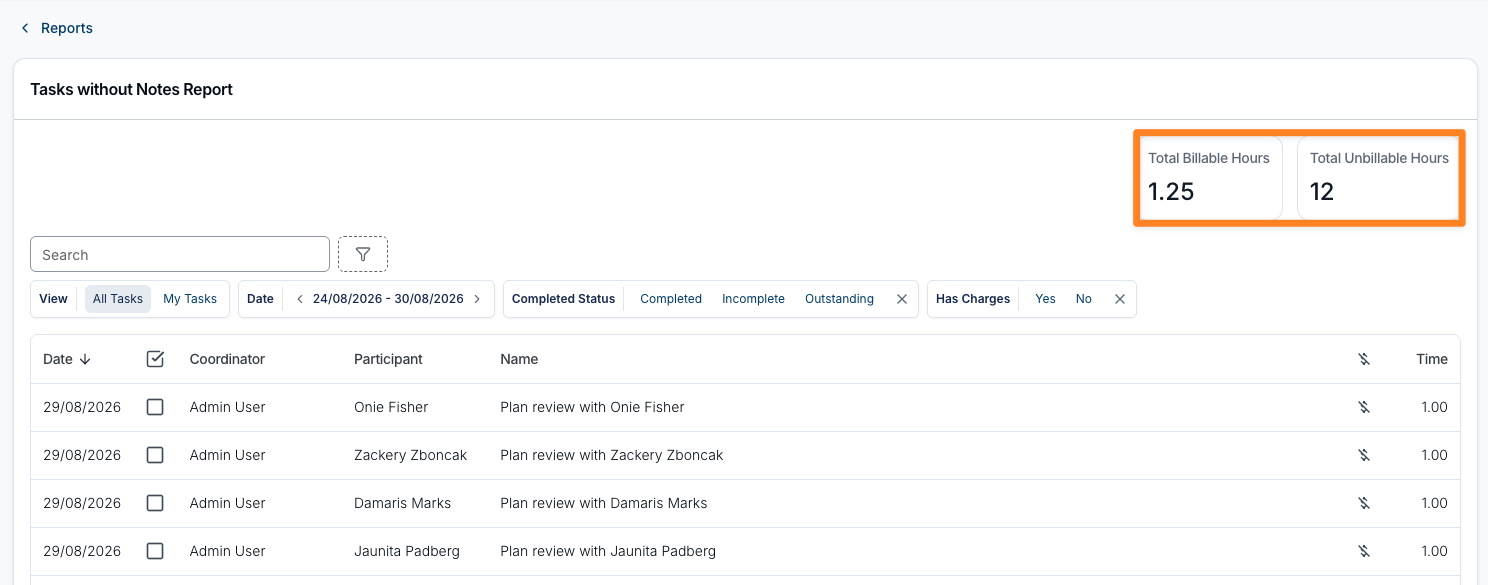Click the 1.00 time in Jaunita Padberg row
This screenshot has height=585, width=1488.
coord(1434,551)
